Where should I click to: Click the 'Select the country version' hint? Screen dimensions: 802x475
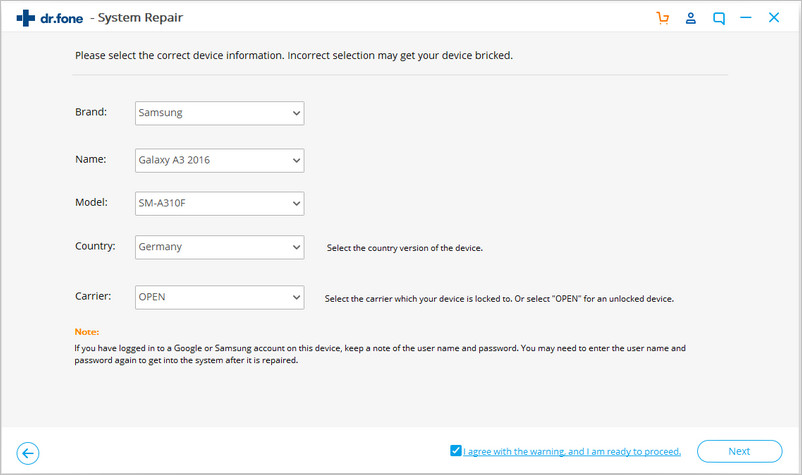tap(405, 248)
